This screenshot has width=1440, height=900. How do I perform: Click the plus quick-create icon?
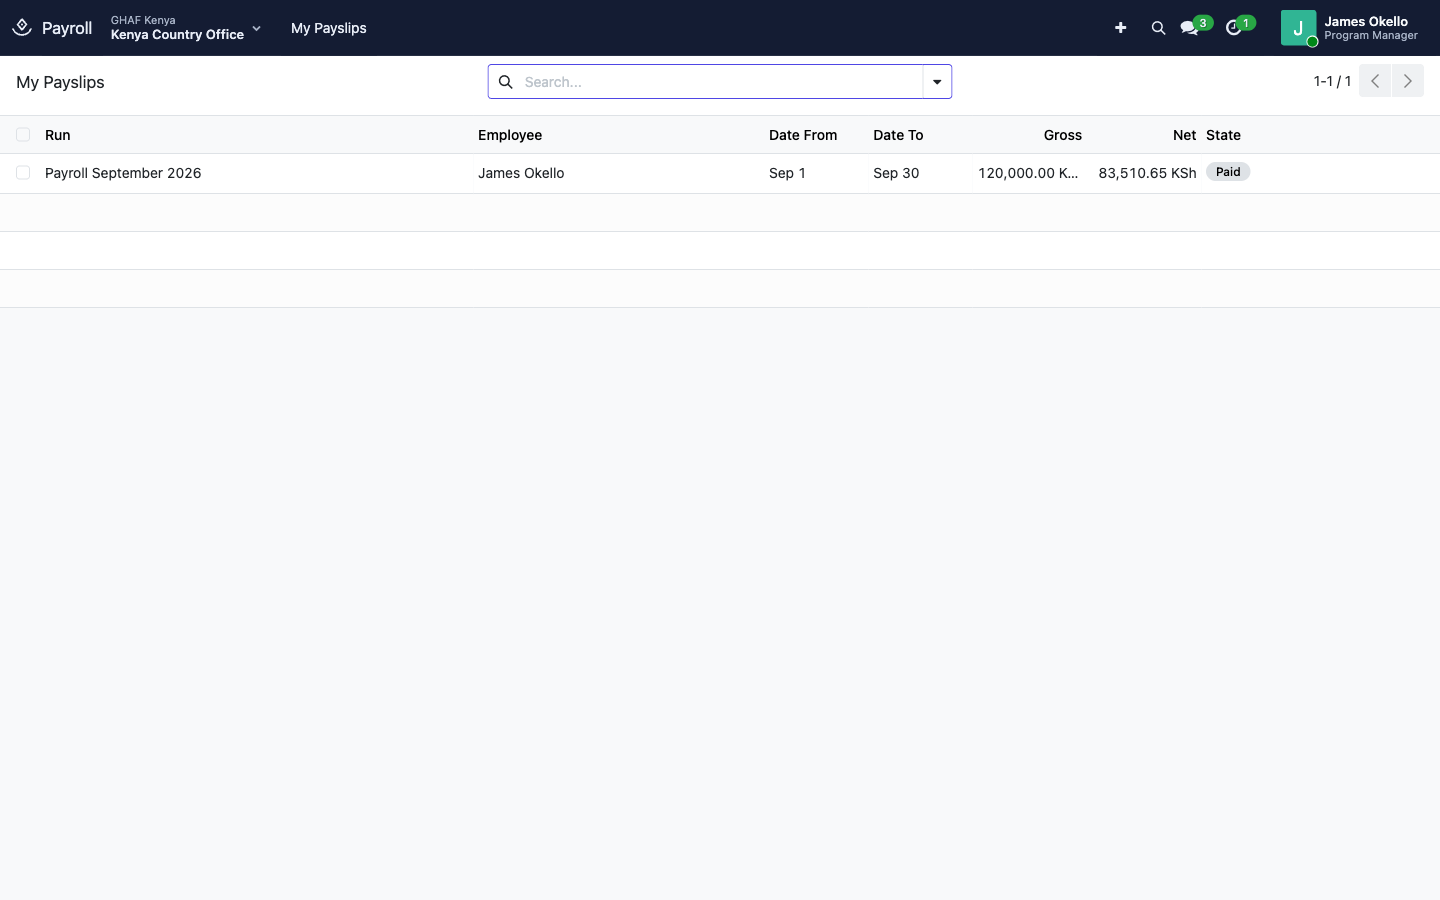[1120, 28]
